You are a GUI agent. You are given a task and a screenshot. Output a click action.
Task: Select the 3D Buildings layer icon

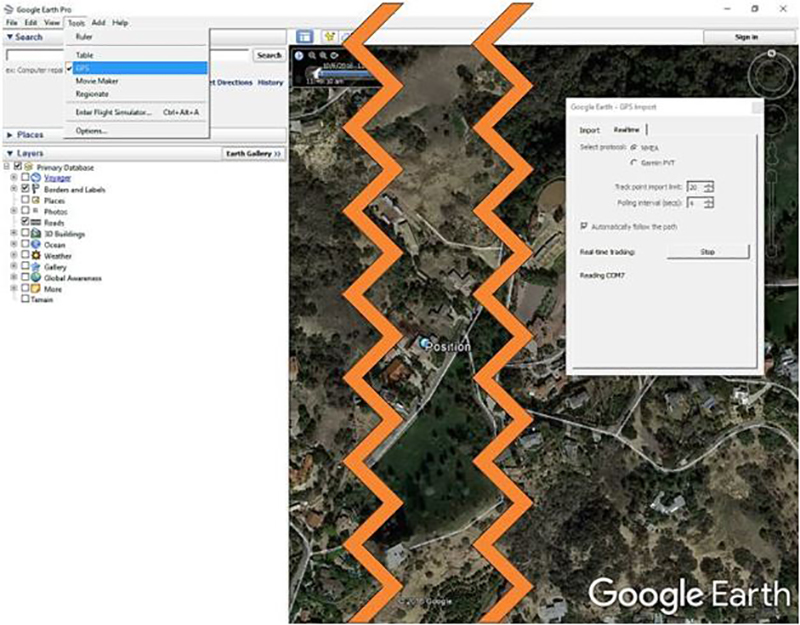pos(33,234)
